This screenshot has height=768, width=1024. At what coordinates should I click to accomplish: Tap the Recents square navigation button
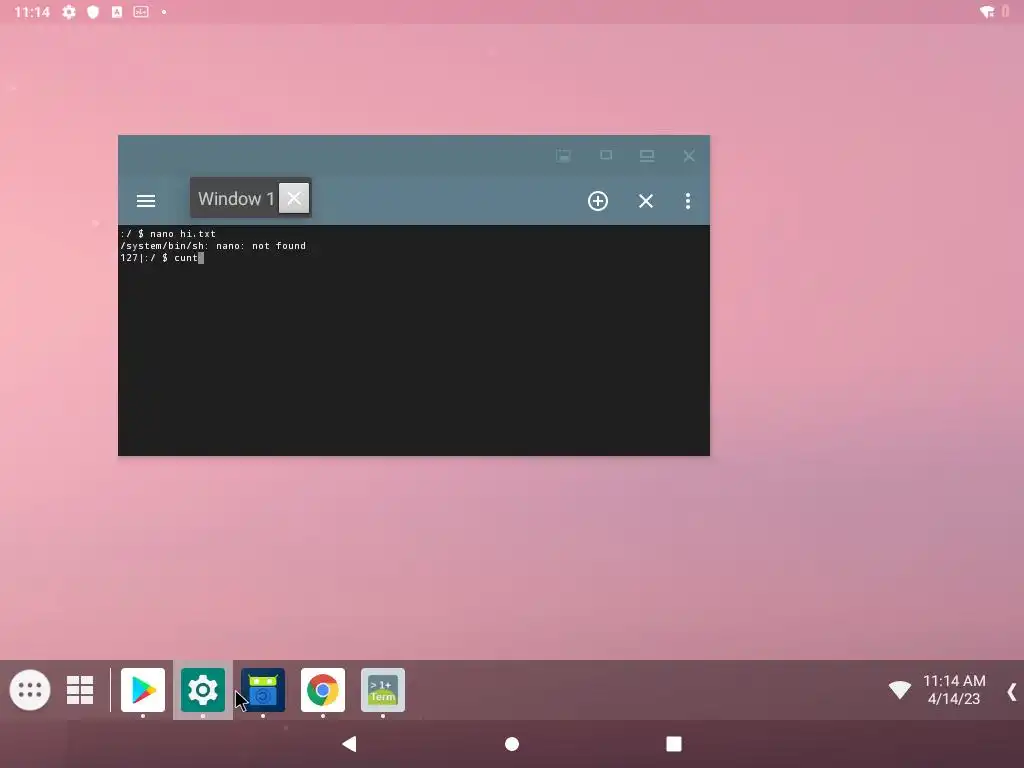[674, 744]
